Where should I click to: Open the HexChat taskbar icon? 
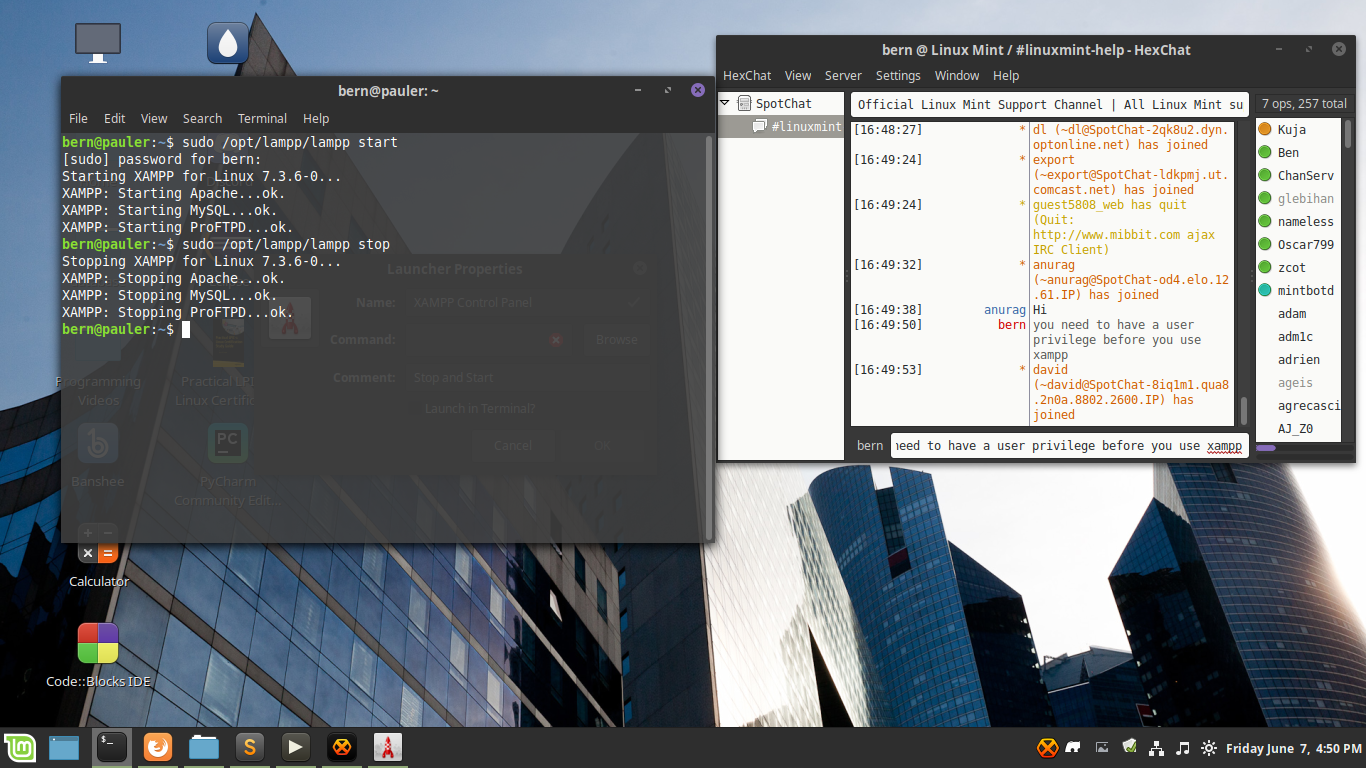(342, 747)
